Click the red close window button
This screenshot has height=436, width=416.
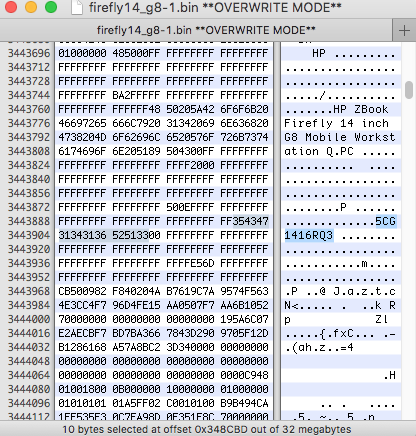[x=11, y=7]
